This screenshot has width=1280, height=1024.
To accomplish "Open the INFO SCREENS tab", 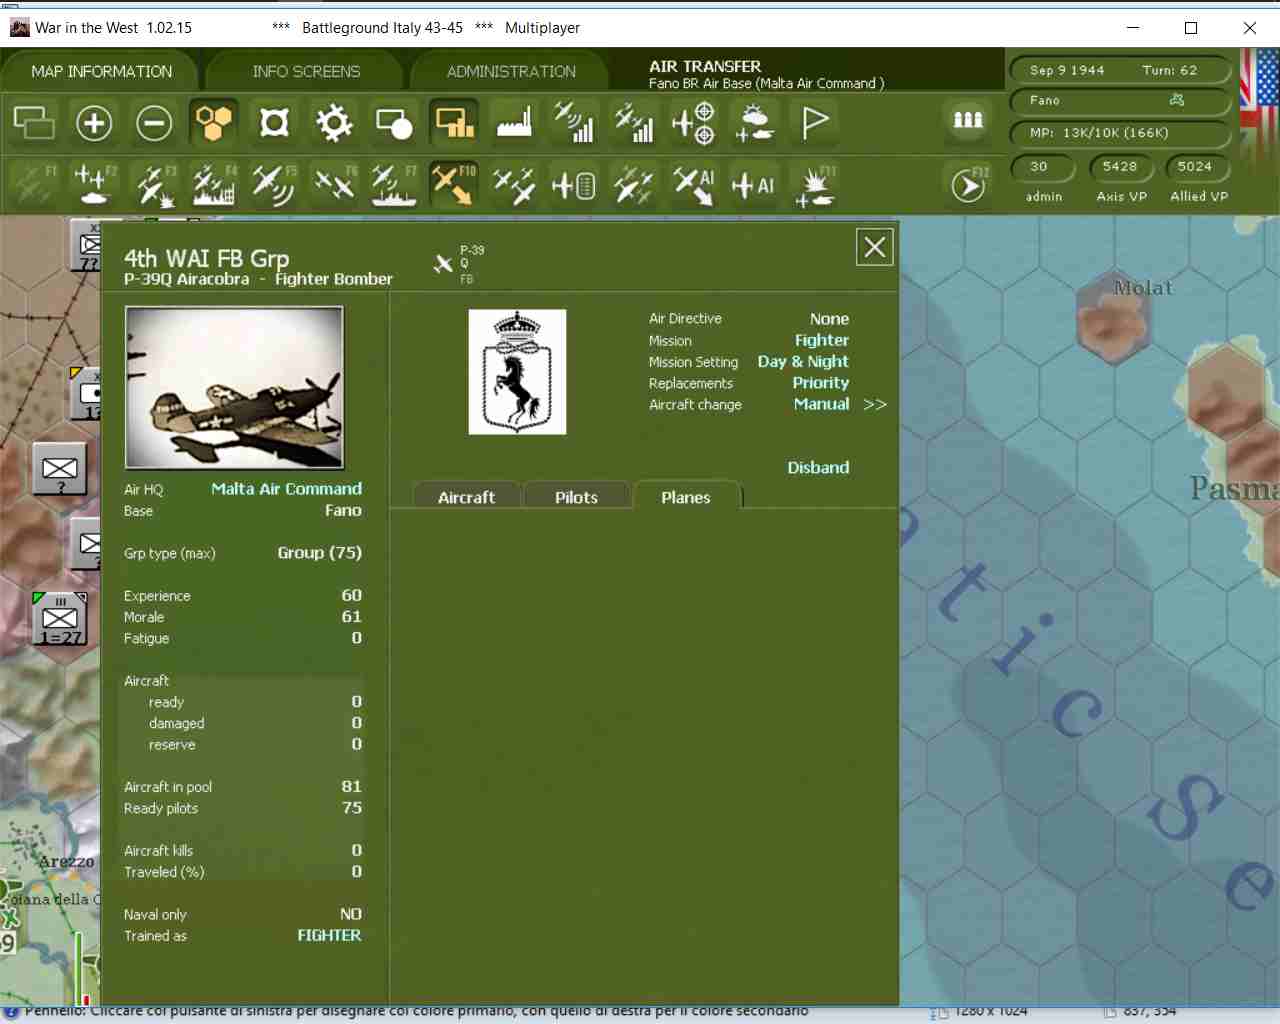I will click(306, 72).
